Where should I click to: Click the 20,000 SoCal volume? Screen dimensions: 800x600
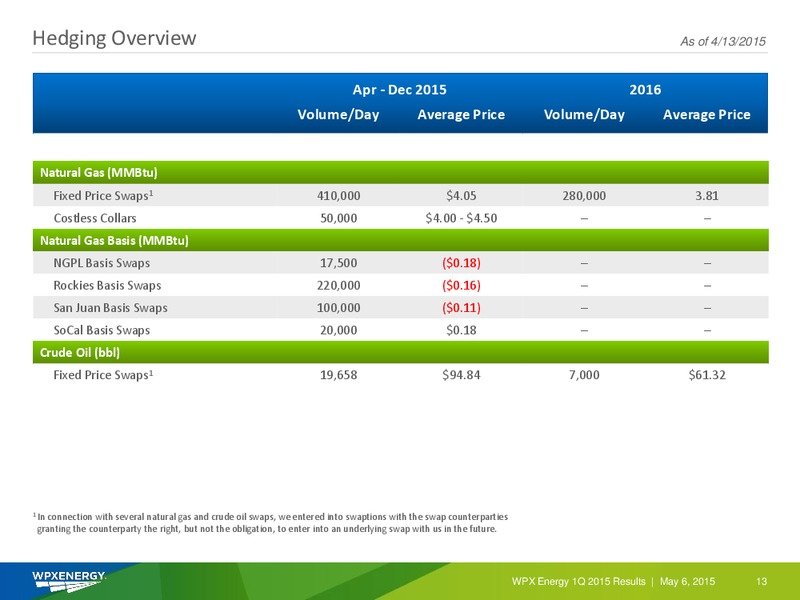[338, 330]
